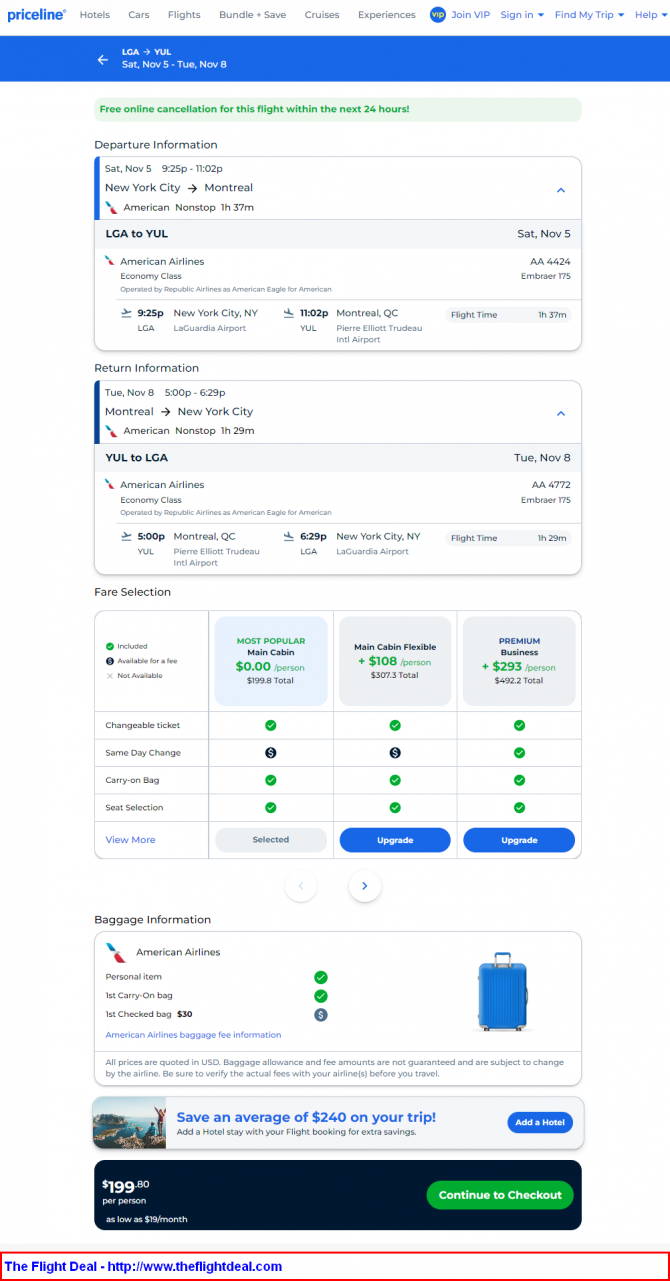Image resolution: width=670 pixels, height=1281 pixels.
Task: Click the Changeable ticket checkmark under Main Cabin
Action: (x=270, y=725)
